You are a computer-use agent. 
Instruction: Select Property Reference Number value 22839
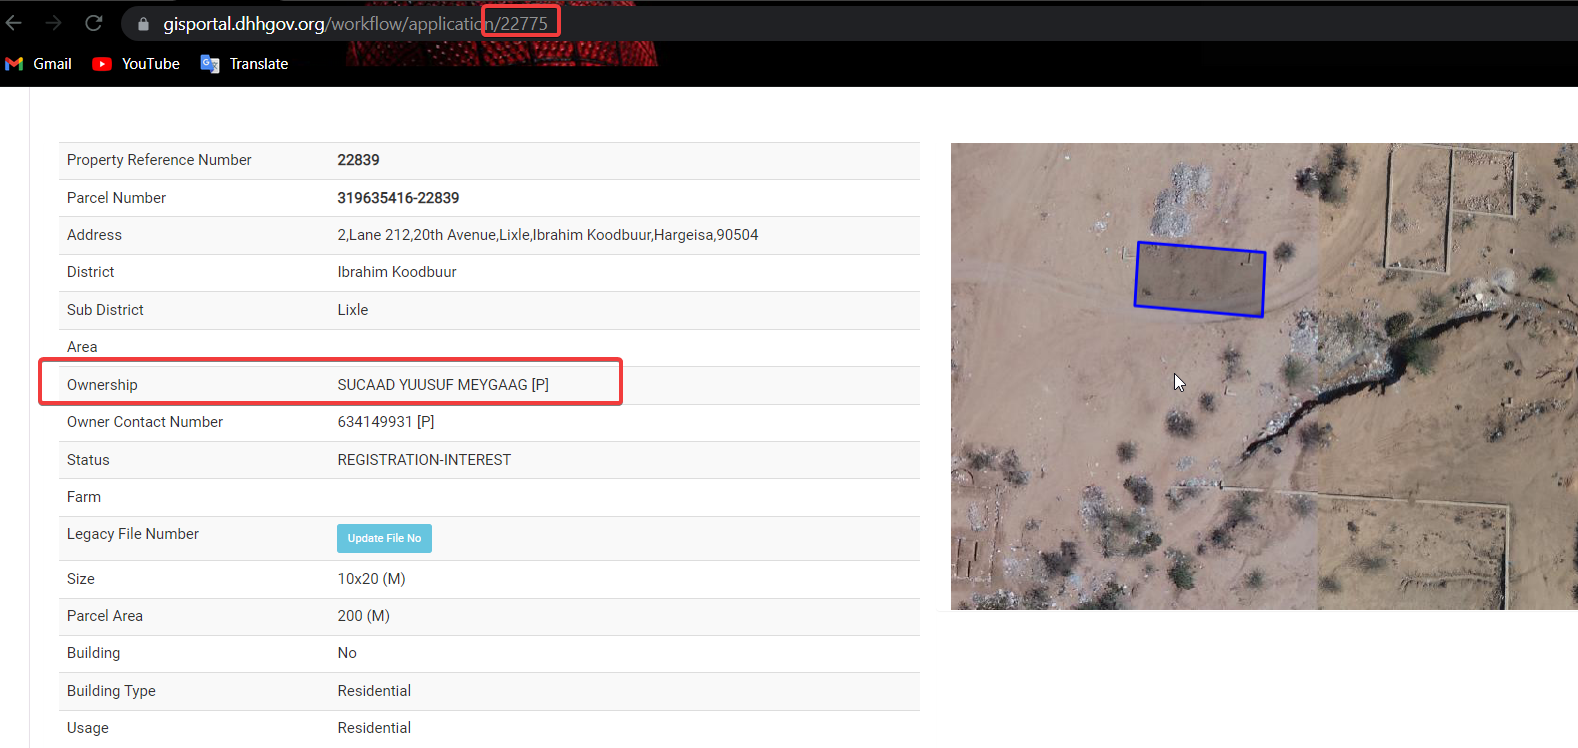[x=358, y=160]
